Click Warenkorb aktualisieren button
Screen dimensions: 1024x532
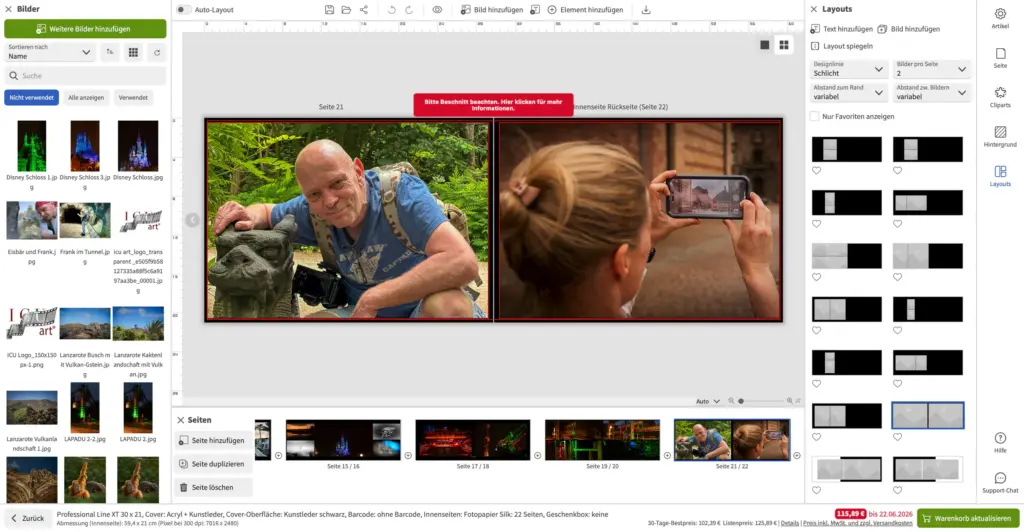point(967,518)
